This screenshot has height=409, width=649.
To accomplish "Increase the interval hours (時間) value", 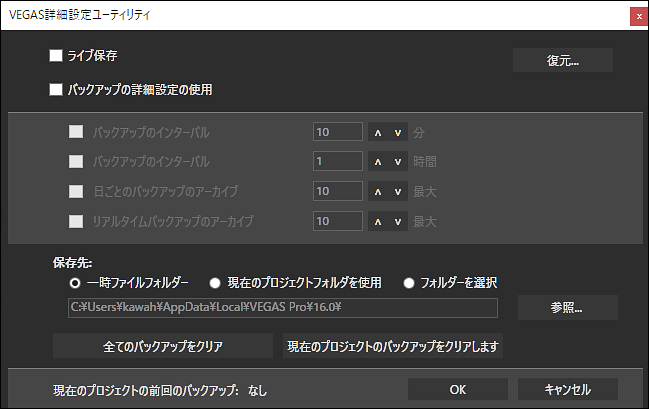I will (378, 161).
